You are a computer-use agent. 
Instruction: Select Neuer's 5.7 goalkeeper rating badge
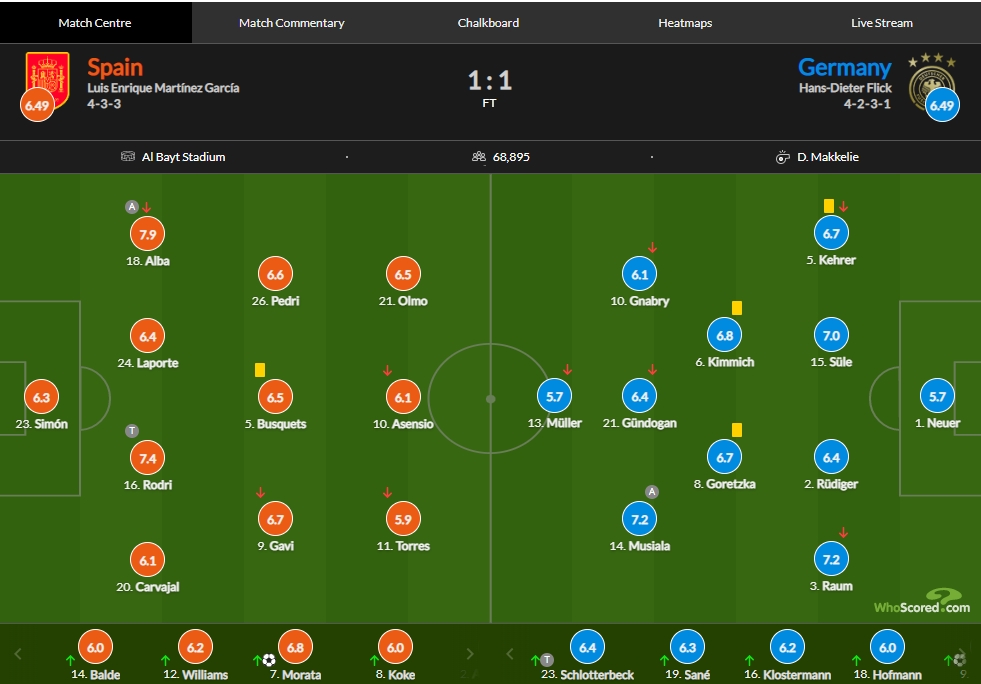(x=937, y=396)
